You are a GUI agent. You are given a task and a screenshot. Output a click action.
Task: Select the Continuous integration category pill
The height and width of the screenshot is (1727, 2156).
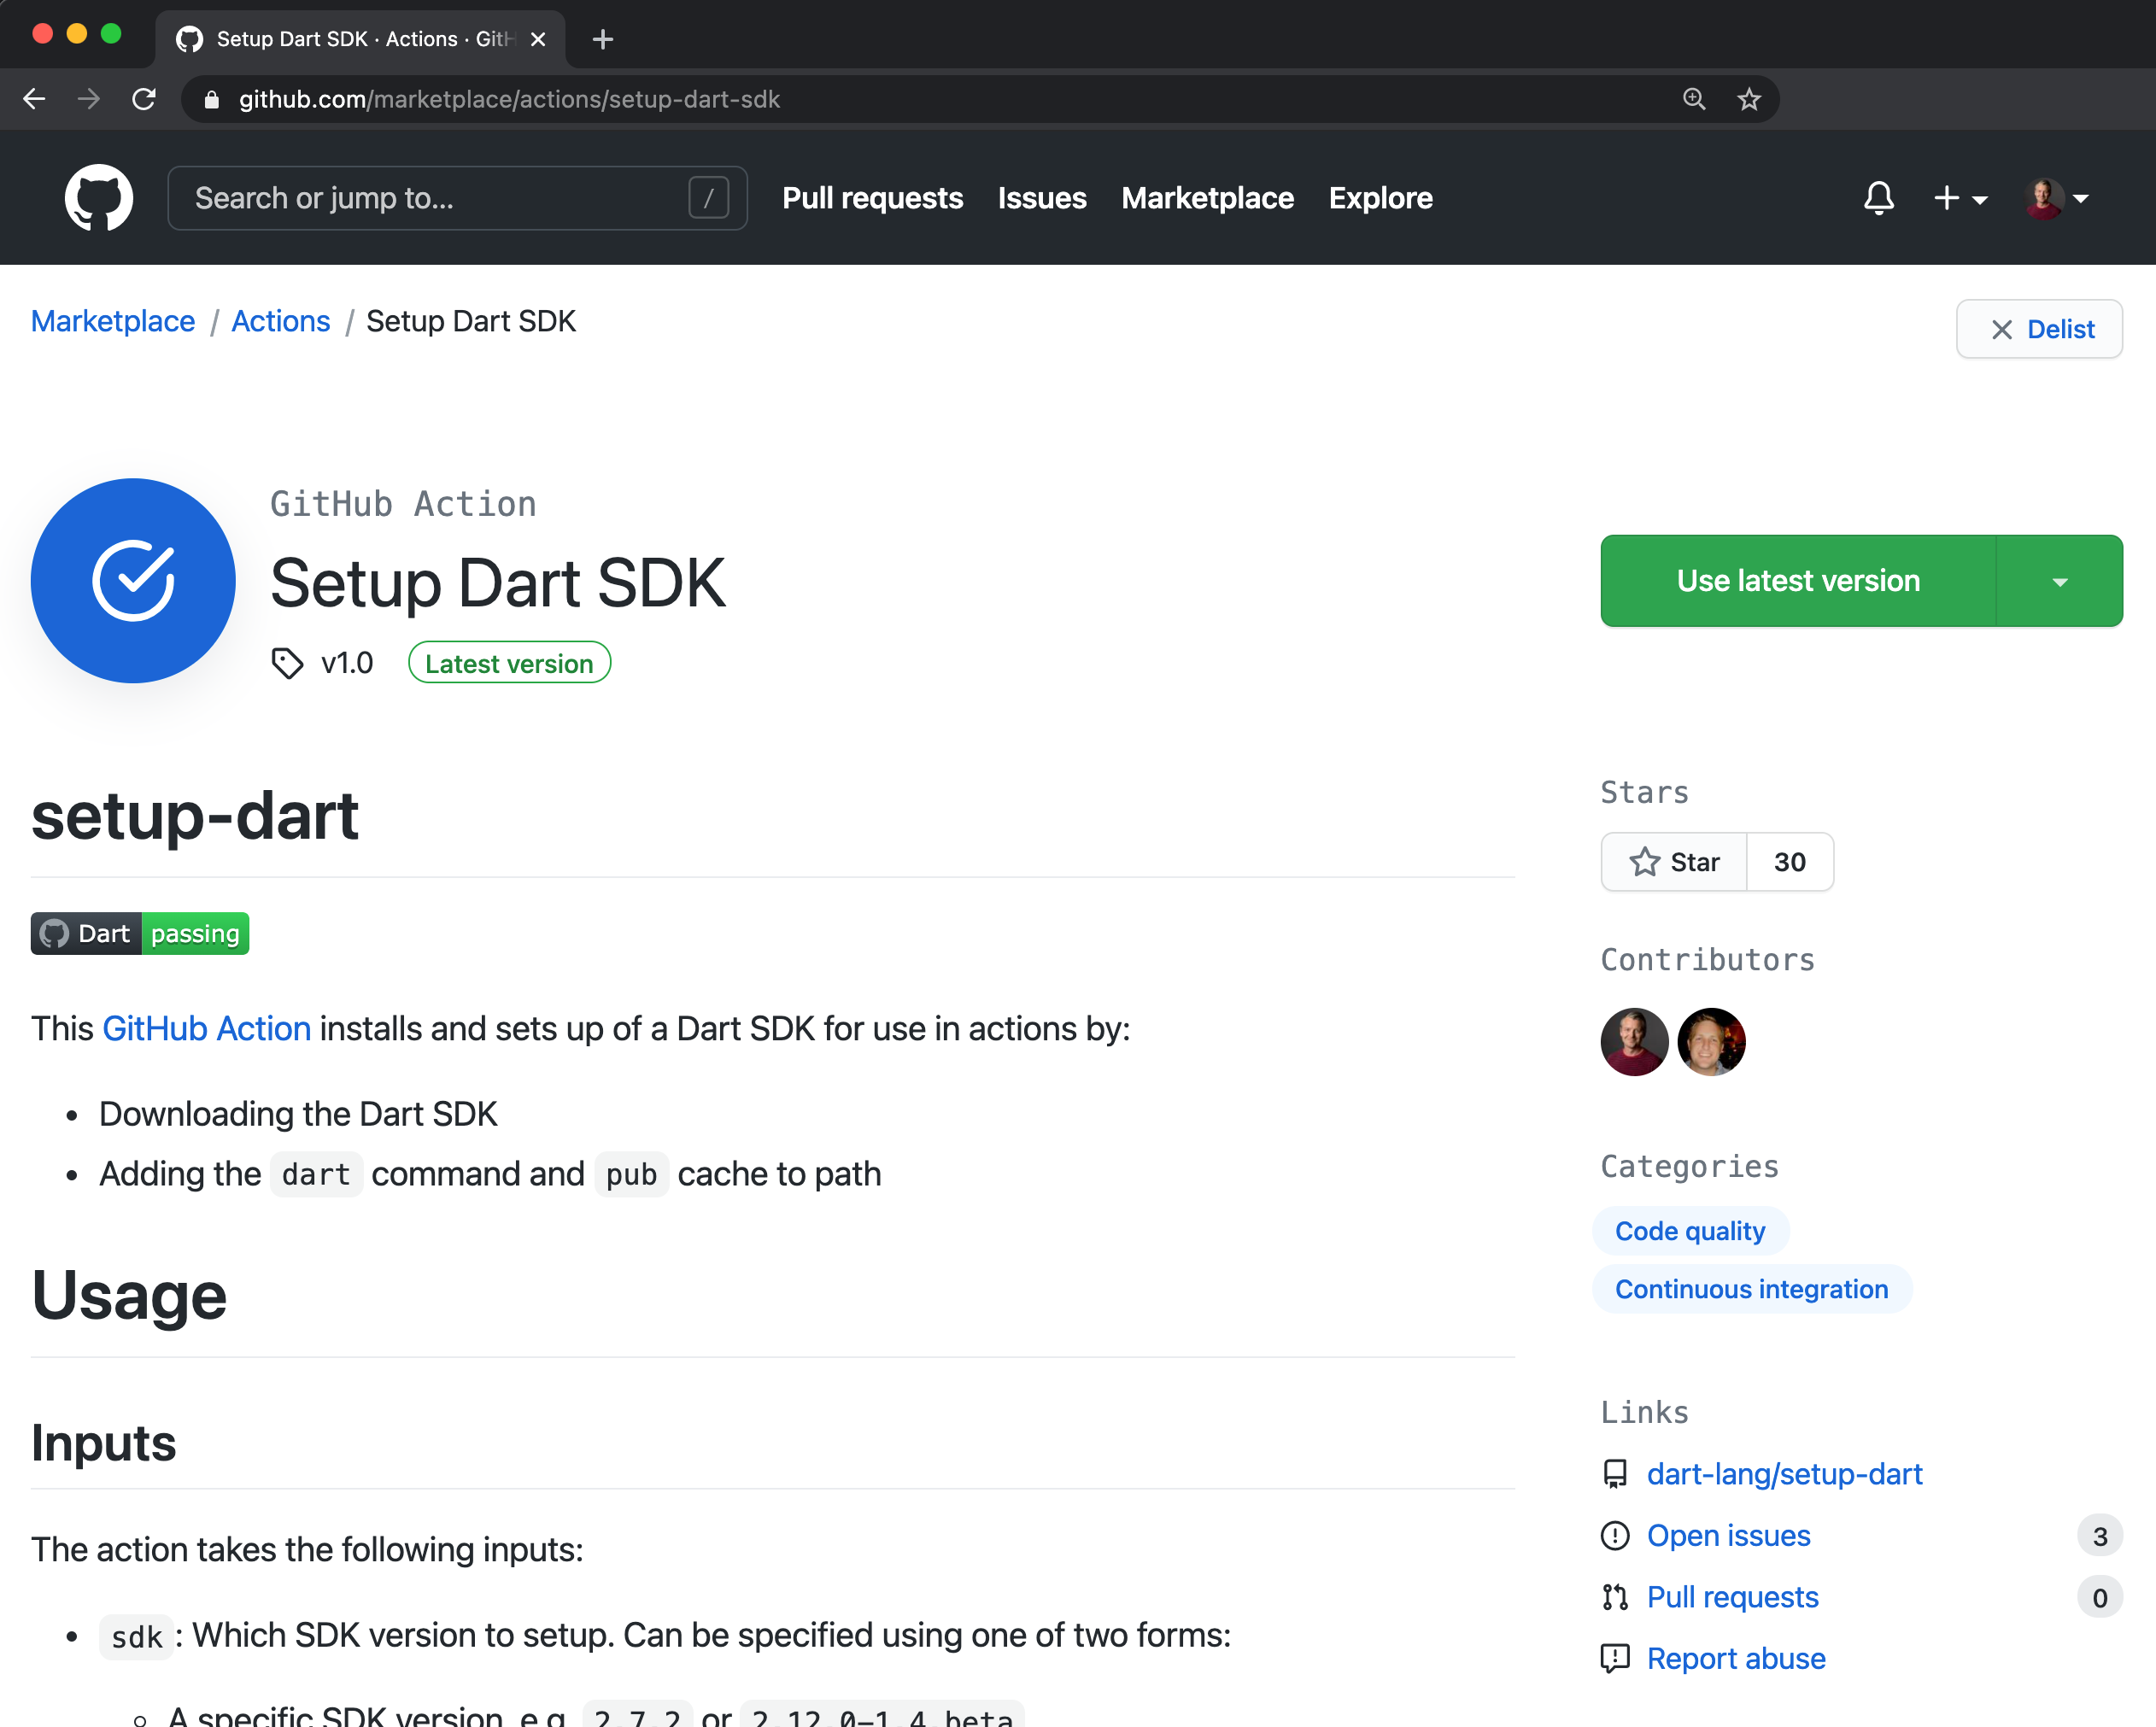coord(1751,1288)
